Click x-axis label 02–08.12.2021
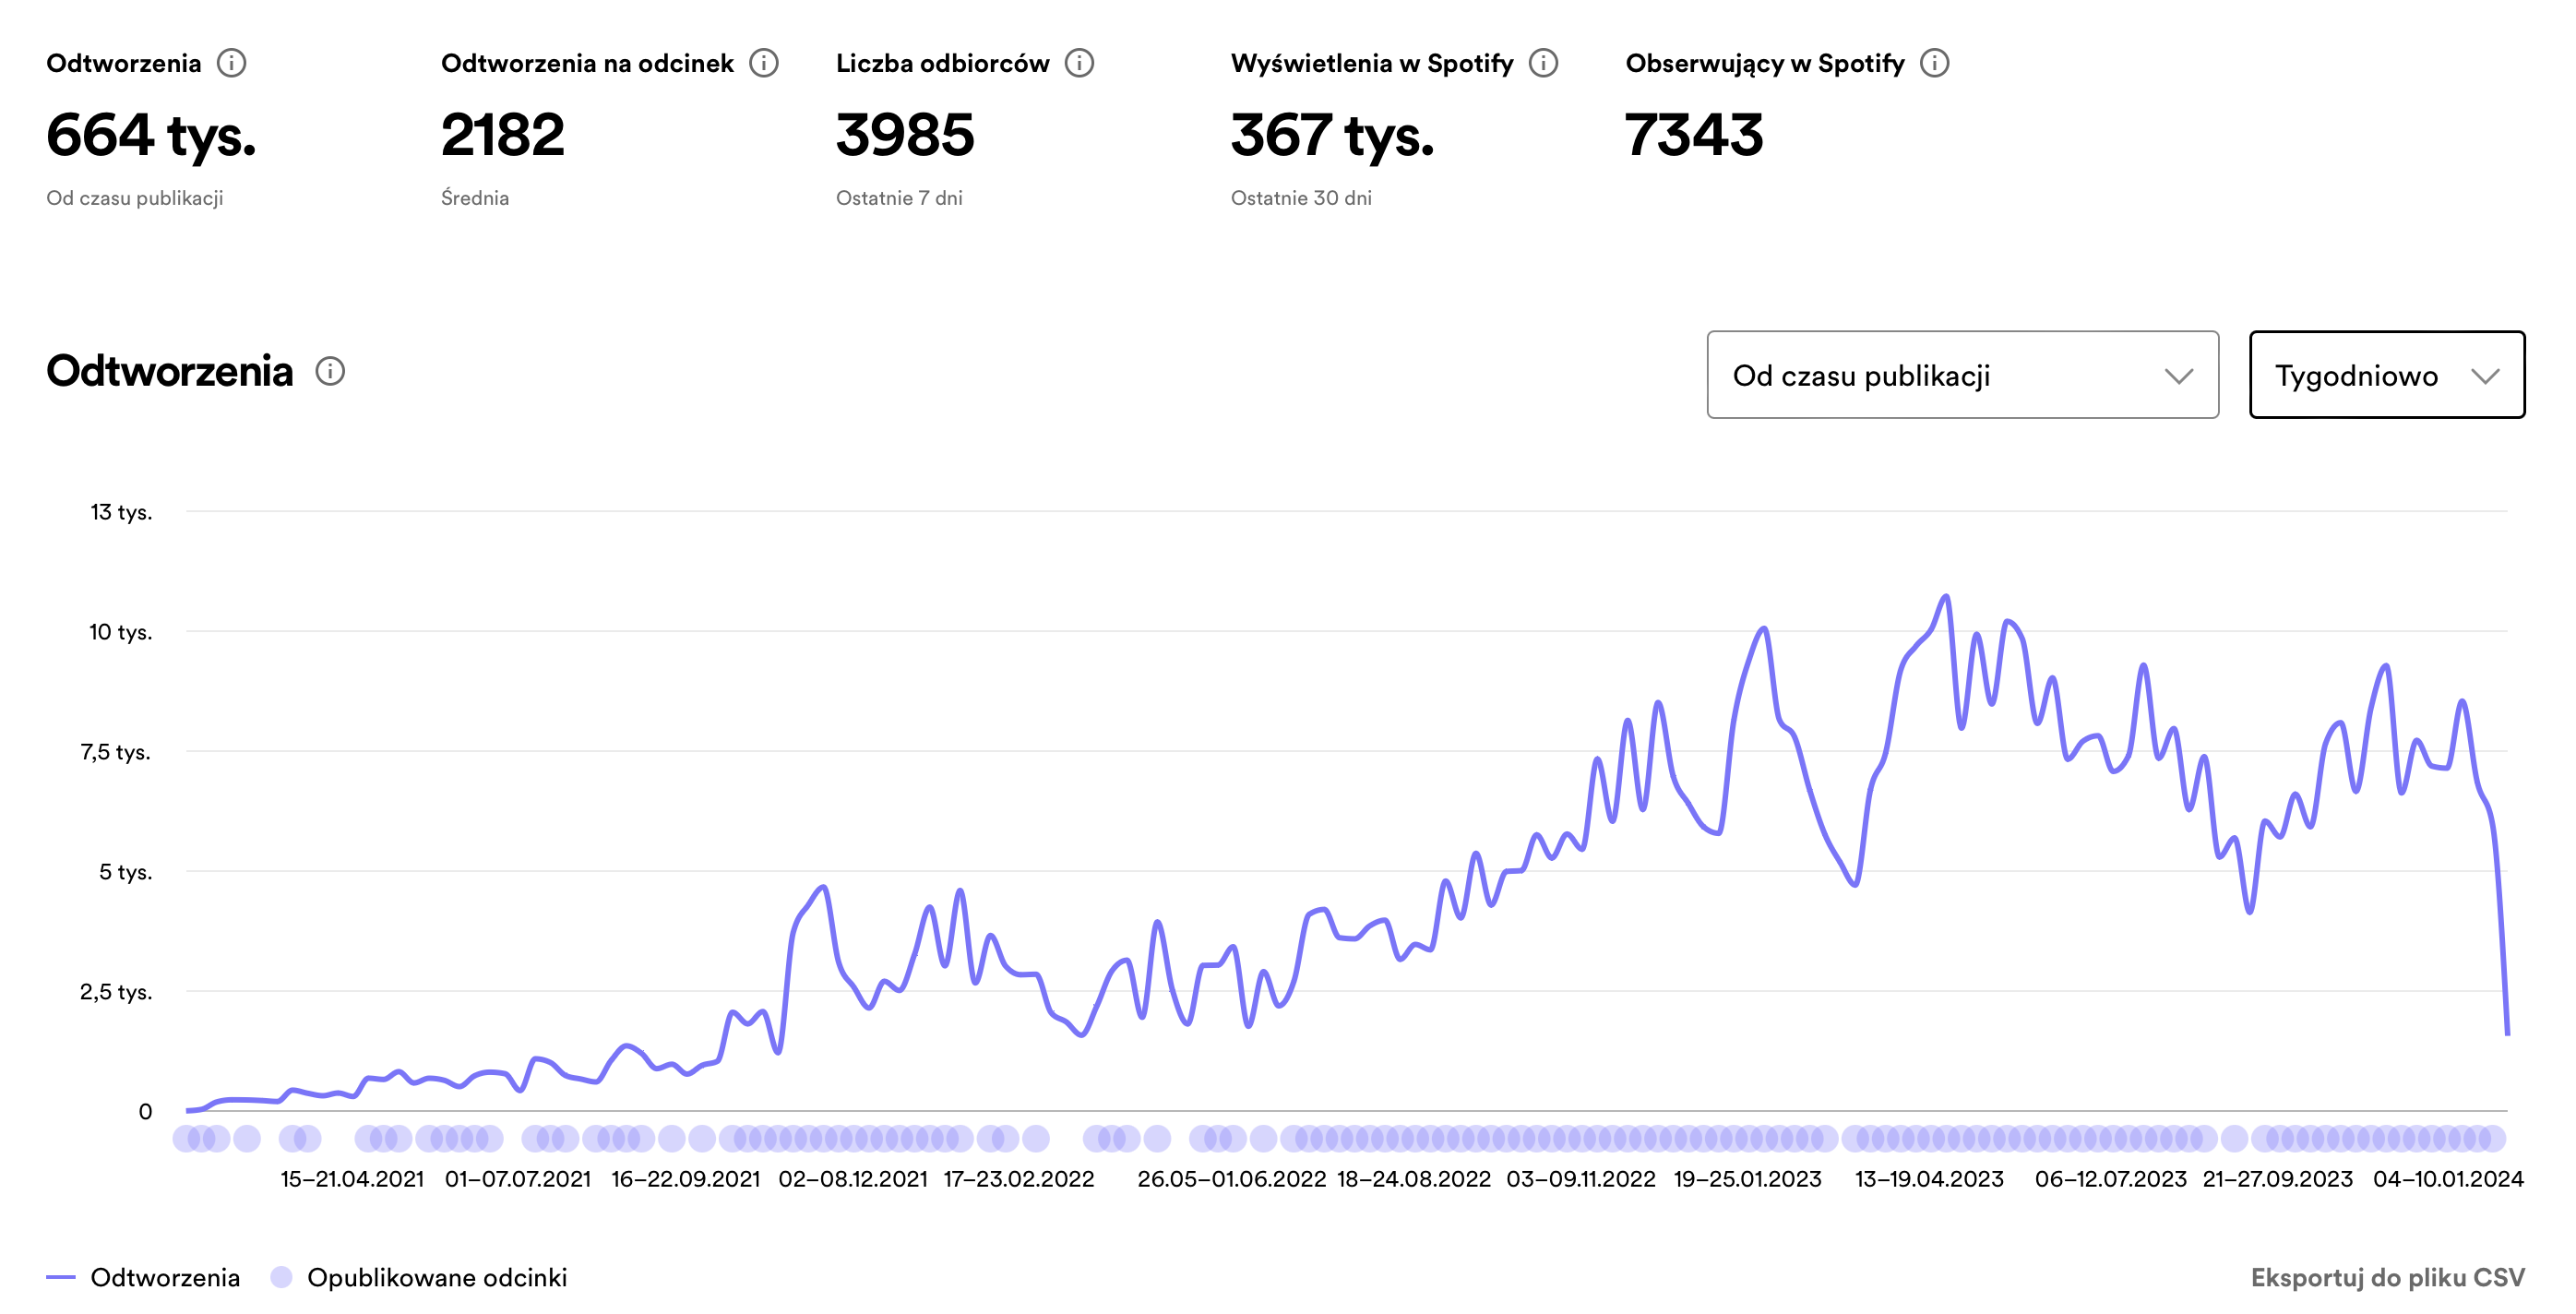The image size is (2576, 1314). [x=853, y=1179]
